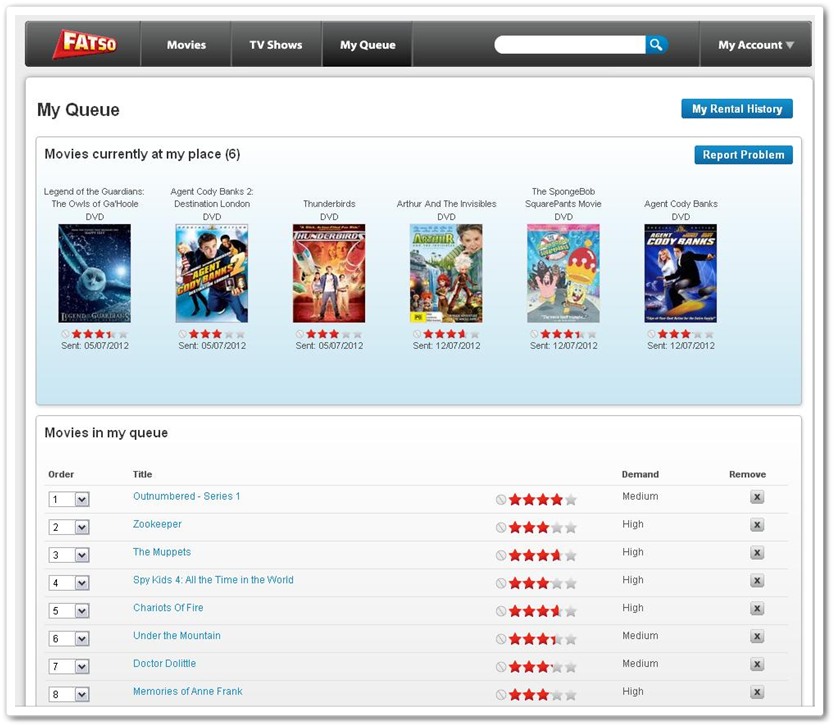
Task: Open the TV Shows tab
Action: (x=276, y=44)
